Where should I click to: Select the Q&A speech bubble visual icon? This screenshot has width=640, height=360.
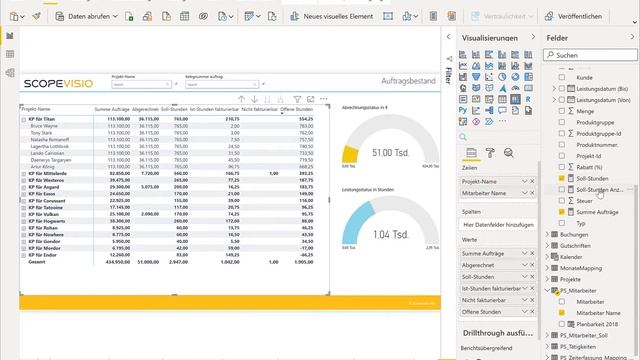point(502,110)
